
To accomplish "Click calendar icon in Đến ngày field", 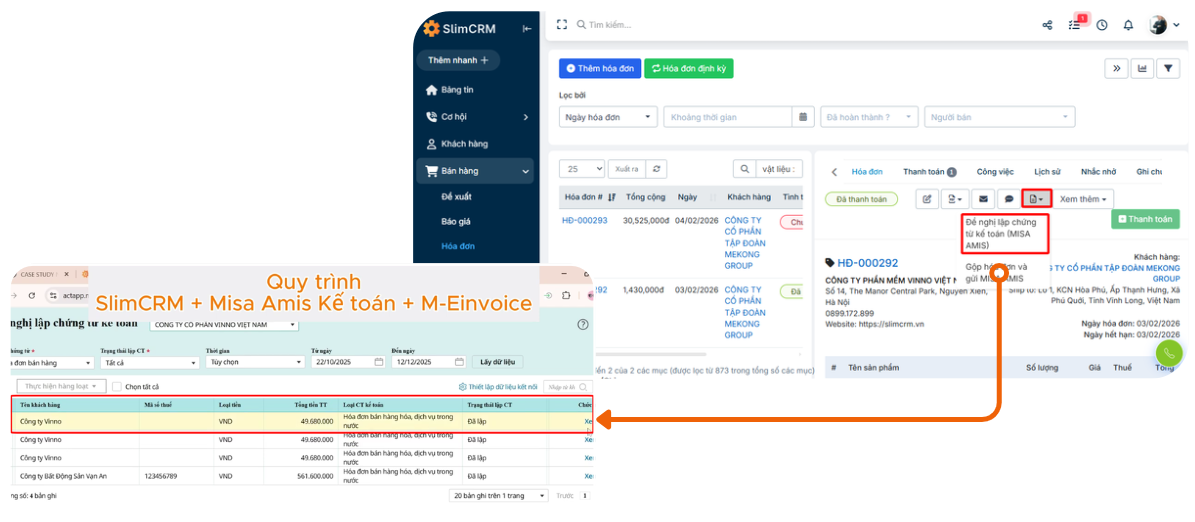I will click(459, 362).
